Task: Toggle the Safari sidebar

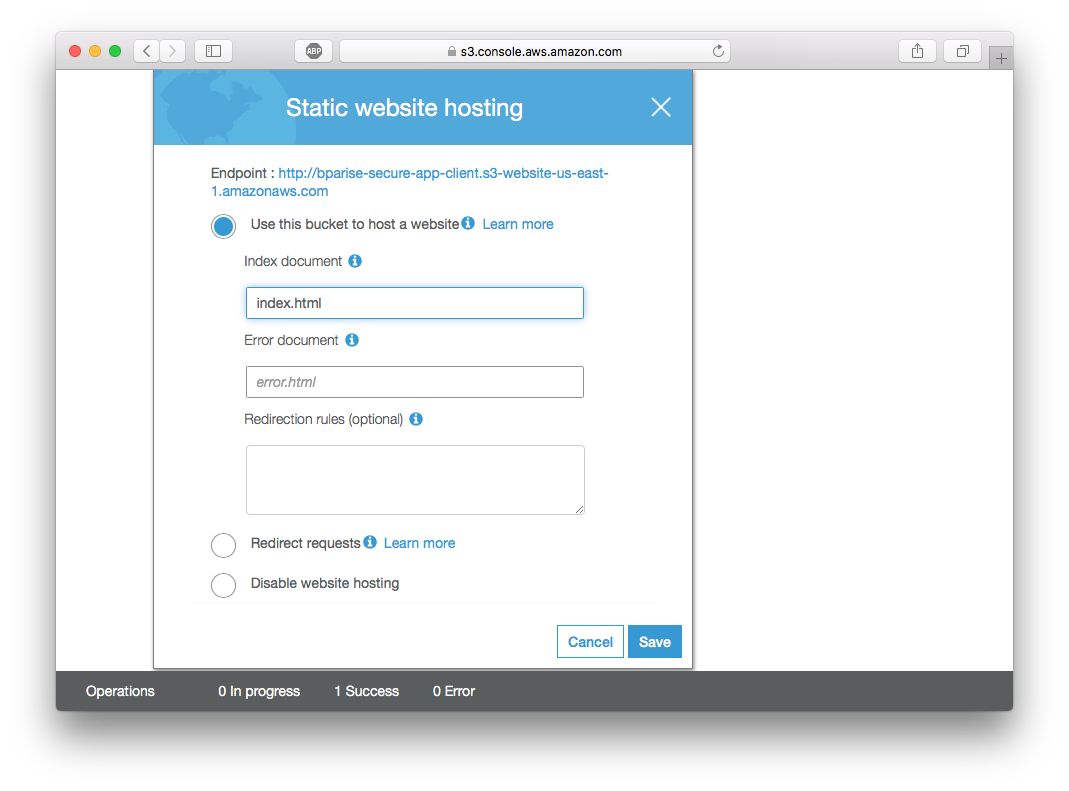Action: click(213, 51)
